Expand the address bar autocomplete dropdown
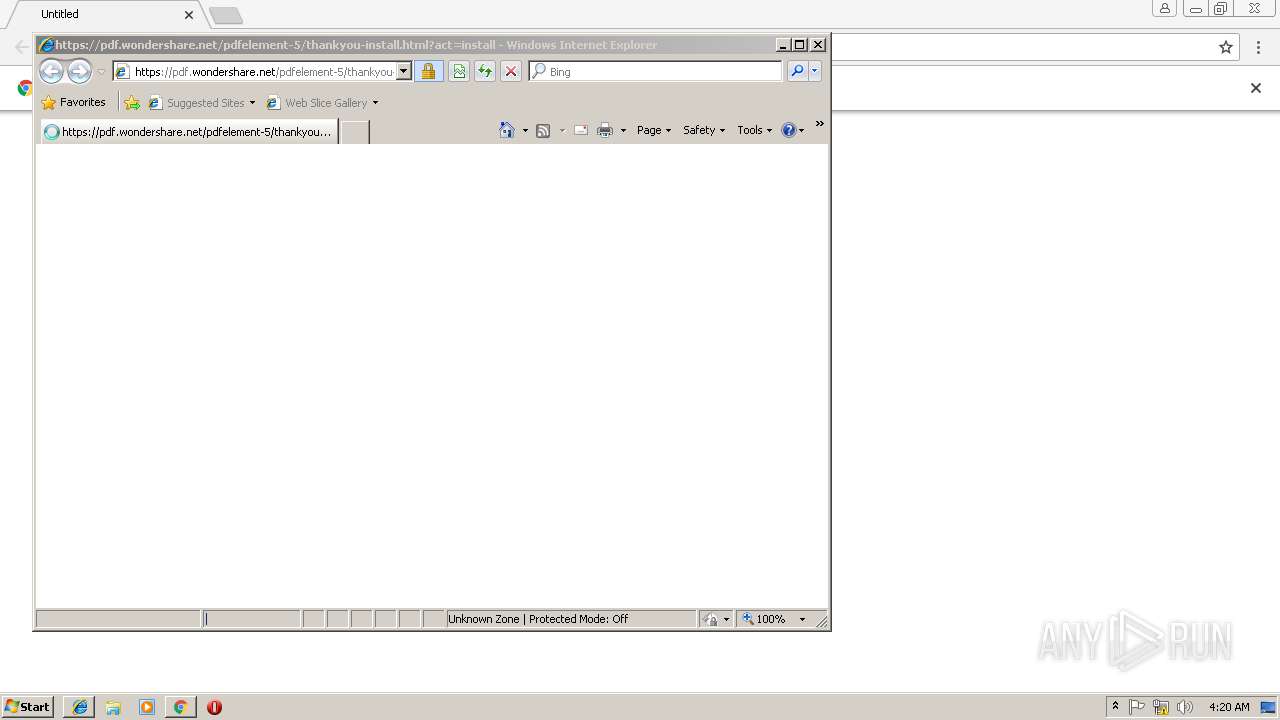 [404, 72]
